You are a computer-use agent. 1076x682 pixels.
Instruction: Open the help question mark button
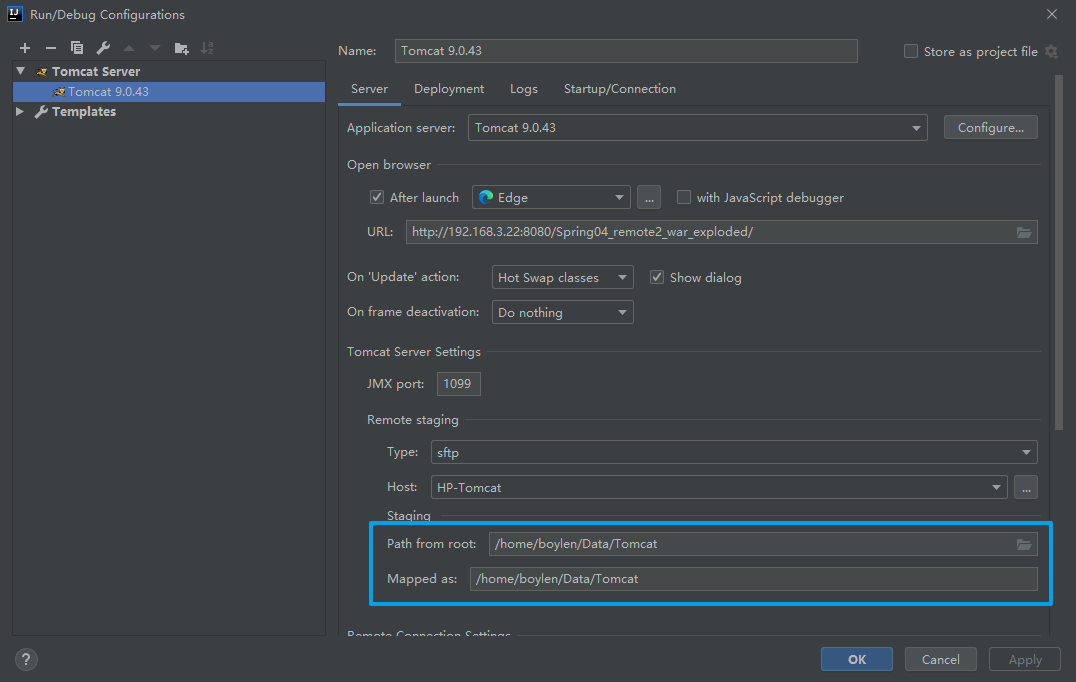[x=26, y=659]
